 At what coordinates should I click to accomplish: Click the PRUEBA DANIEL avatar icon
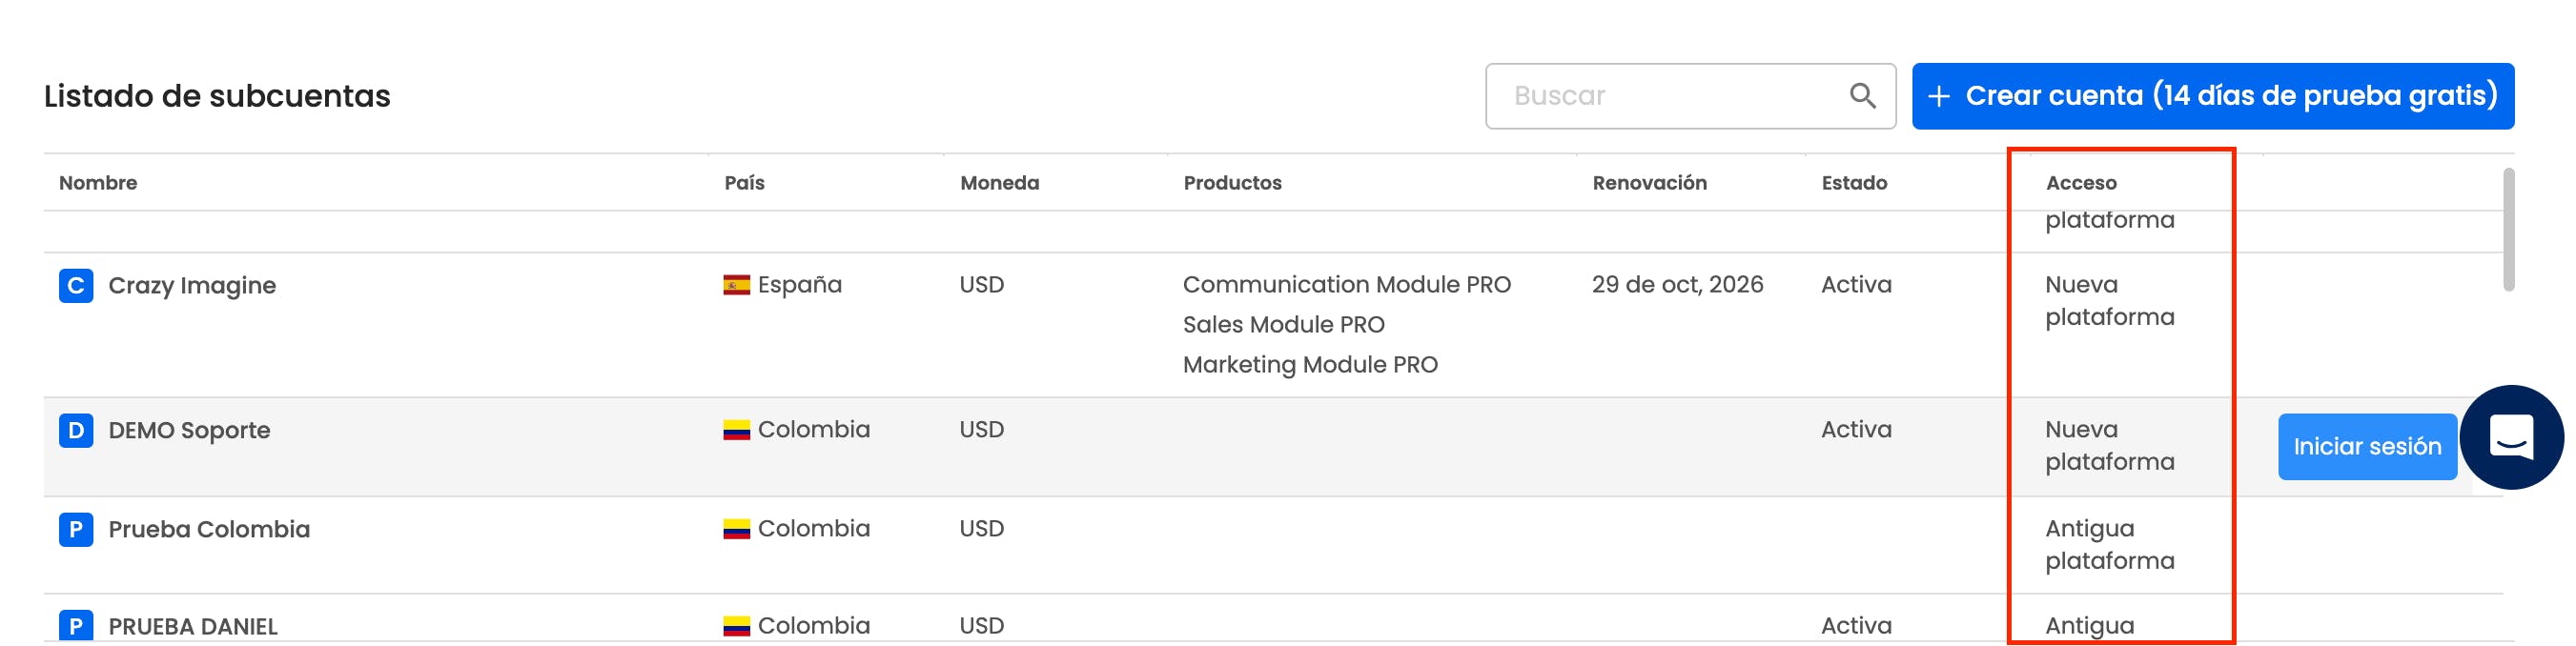[x=76, y=626]
